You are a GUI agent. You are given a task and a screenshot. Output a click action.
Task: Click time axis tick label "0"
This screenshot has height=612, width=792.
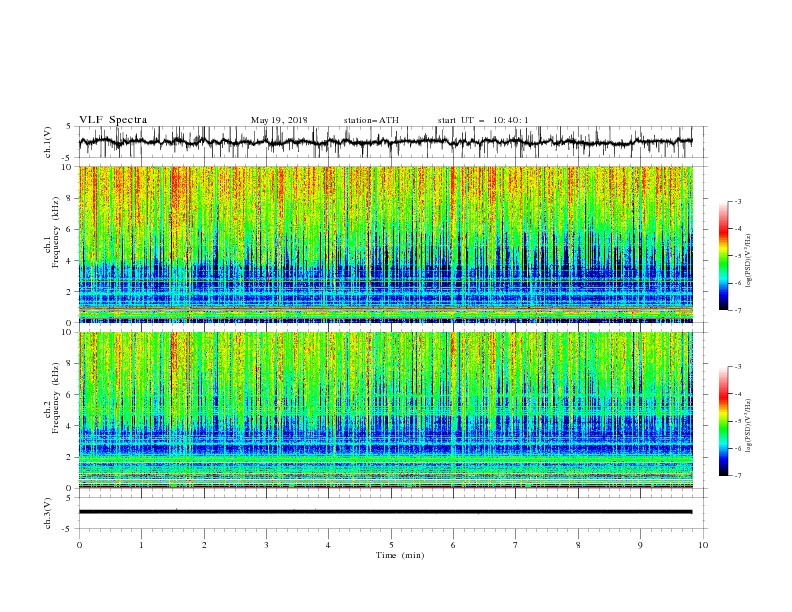tap(79, 545)
